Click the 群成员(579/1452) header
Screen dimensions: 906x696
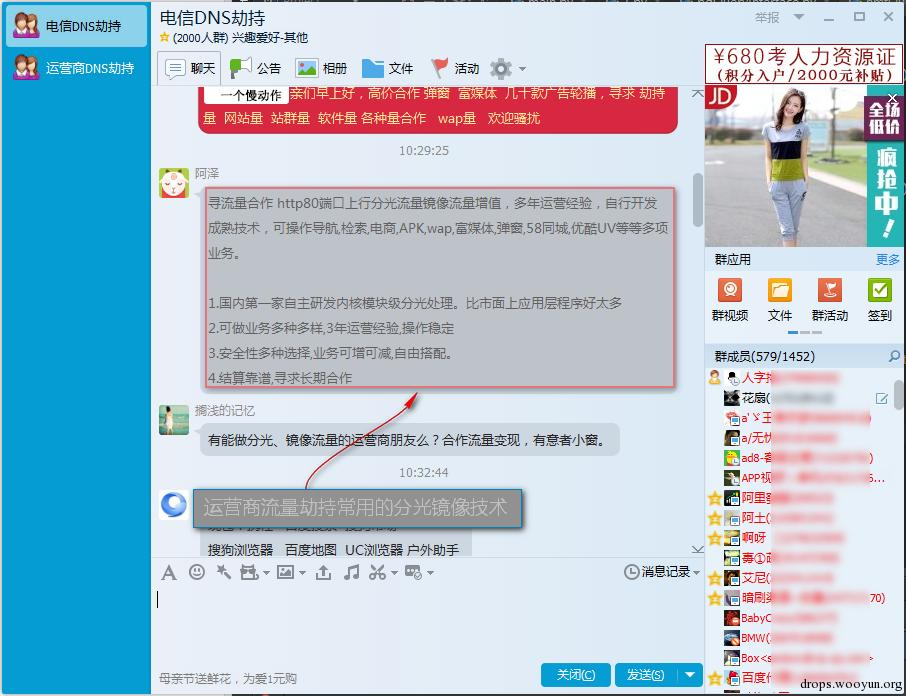click(x=764, y=356)
